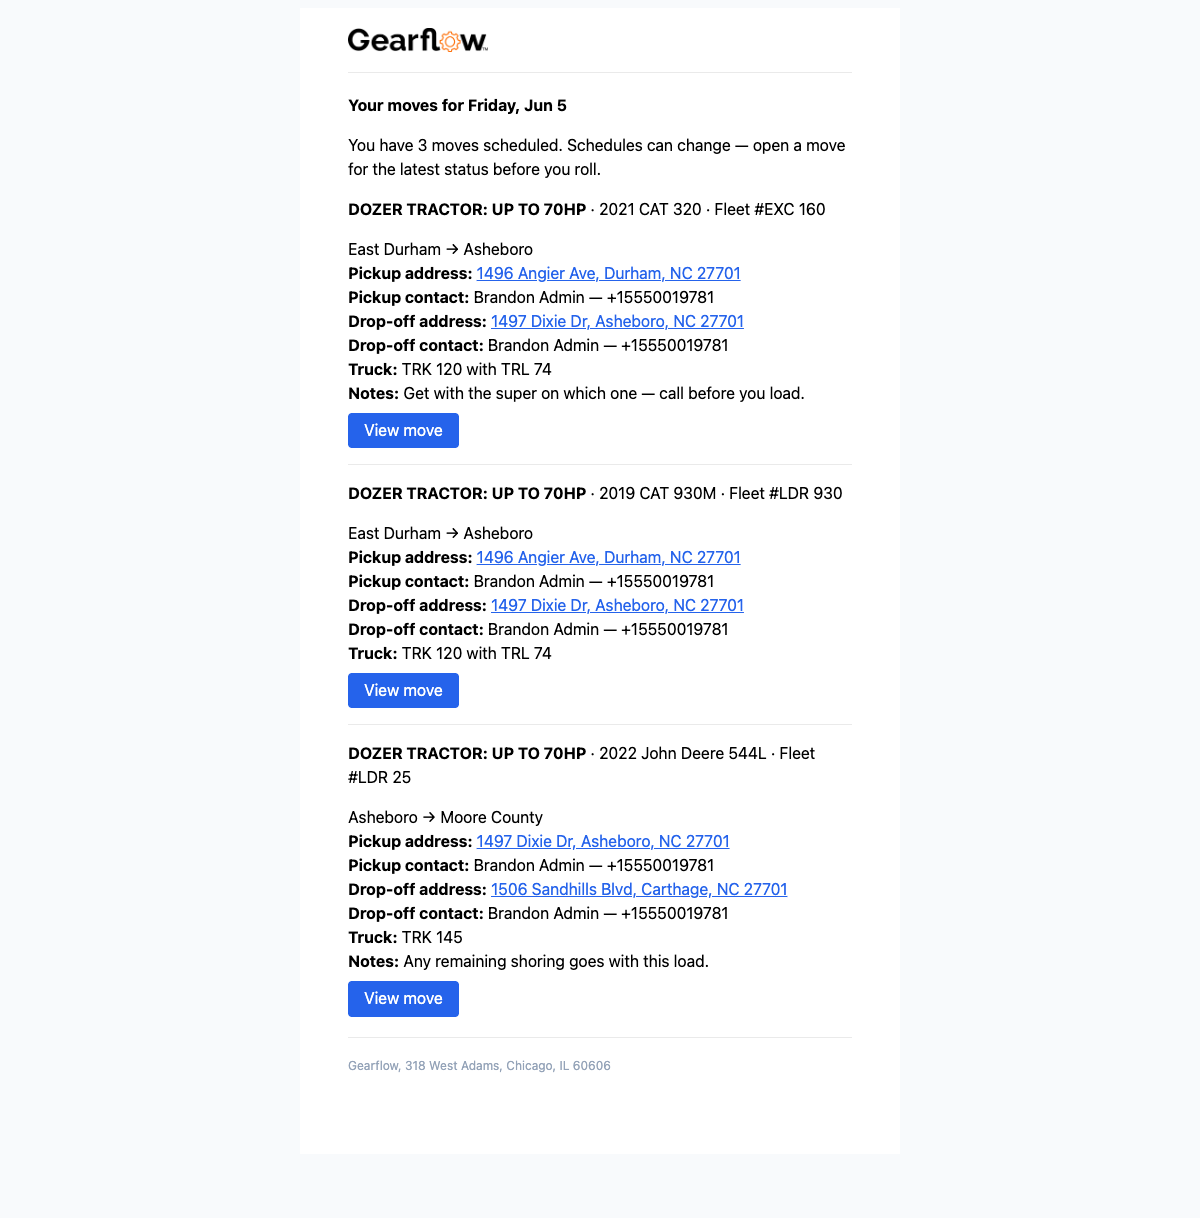The height and width of the screenshot is (1218, 1200).
Task: Open the pickup address link for the CAT 930M move
Action: 608,557
